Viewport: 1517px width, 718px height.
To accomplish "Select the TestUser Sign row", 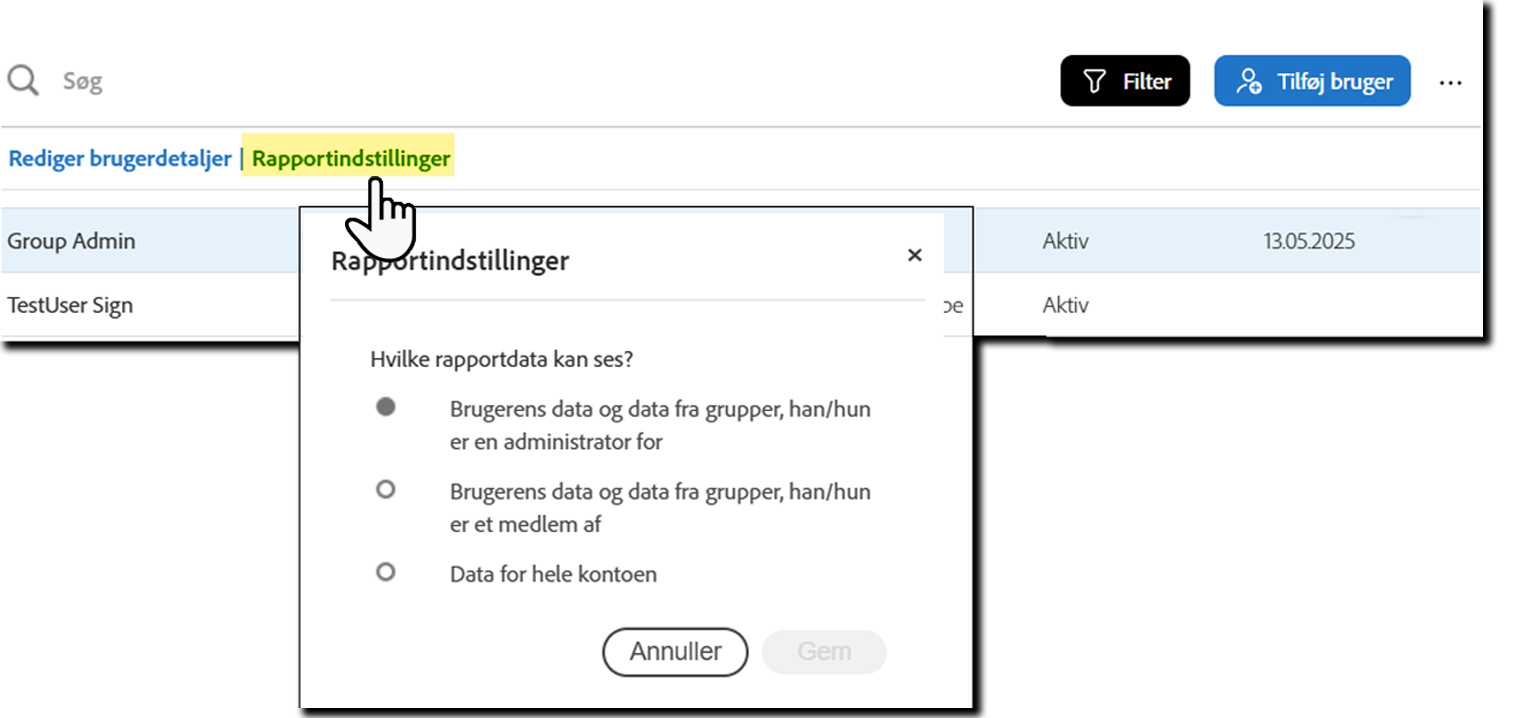I will coord(70,305).
